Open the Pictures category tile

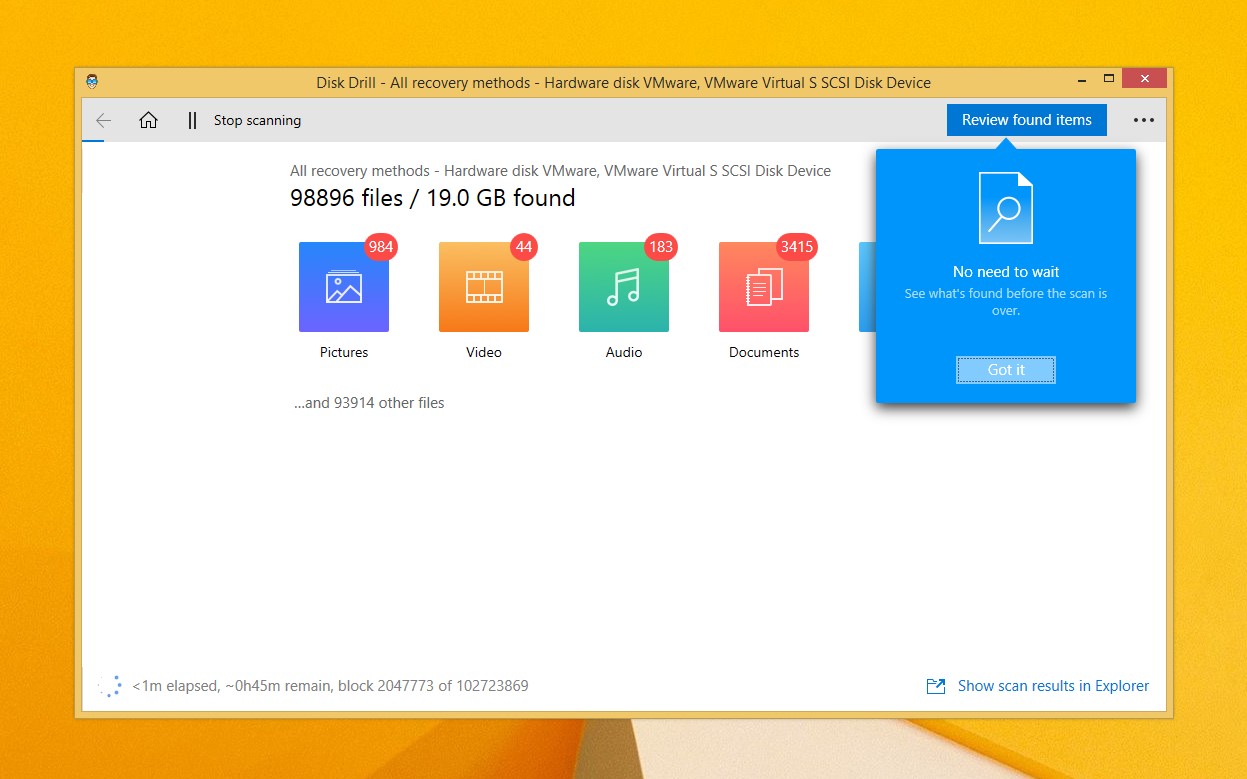344,287
